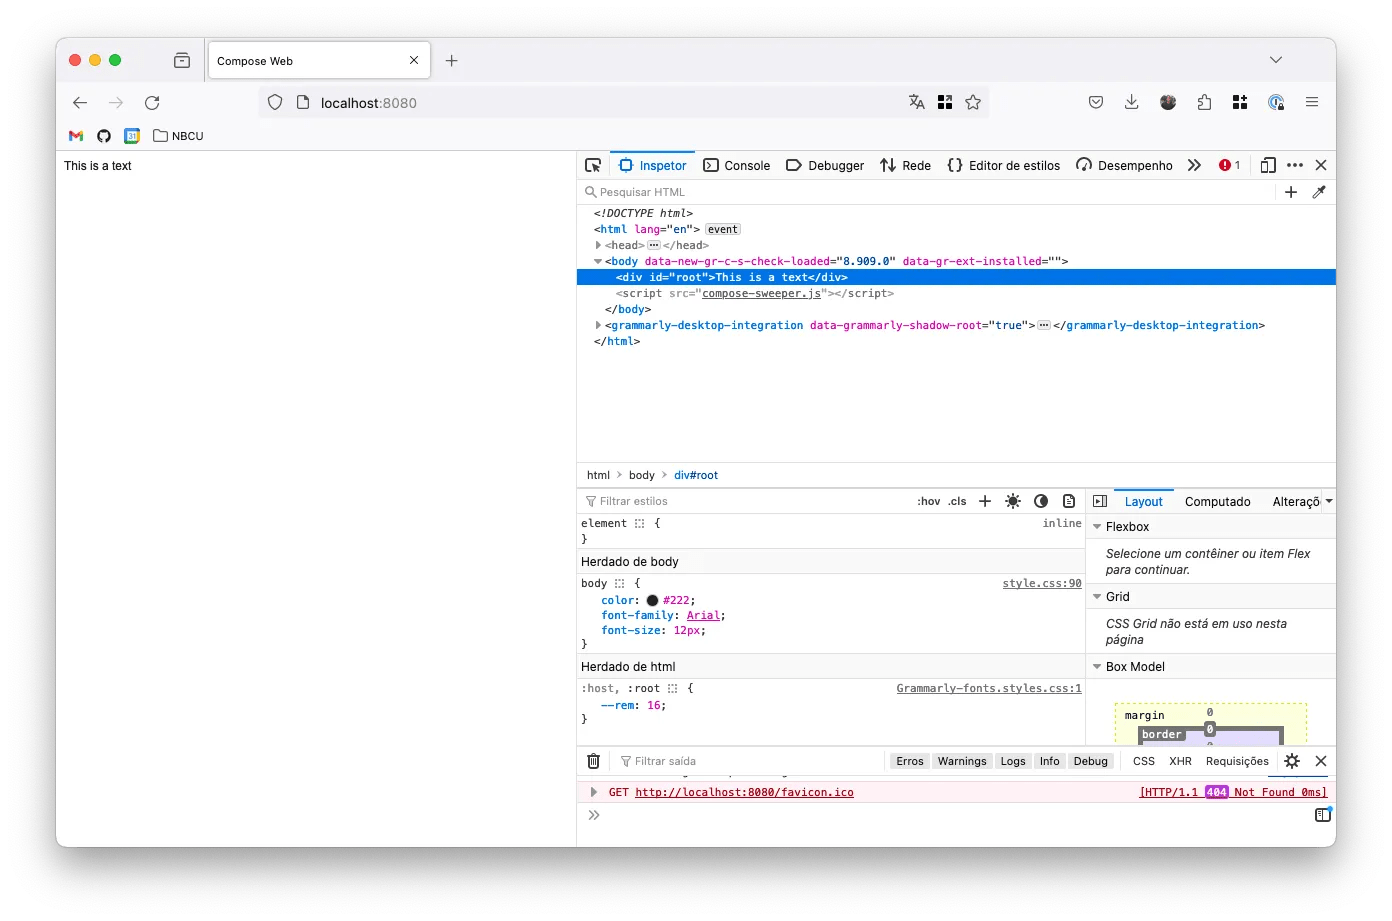This screenshot has height=921, width=1392.
Task: Collapse the Box Model section
Action: coord(1097,667)
